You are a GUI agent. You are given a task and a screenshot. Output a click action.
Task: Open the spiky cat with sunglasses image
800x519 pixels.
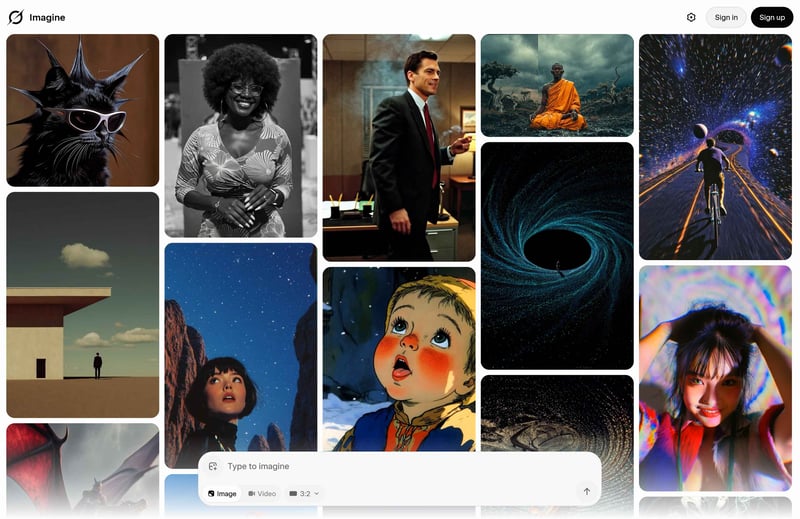tap(83, 110)
